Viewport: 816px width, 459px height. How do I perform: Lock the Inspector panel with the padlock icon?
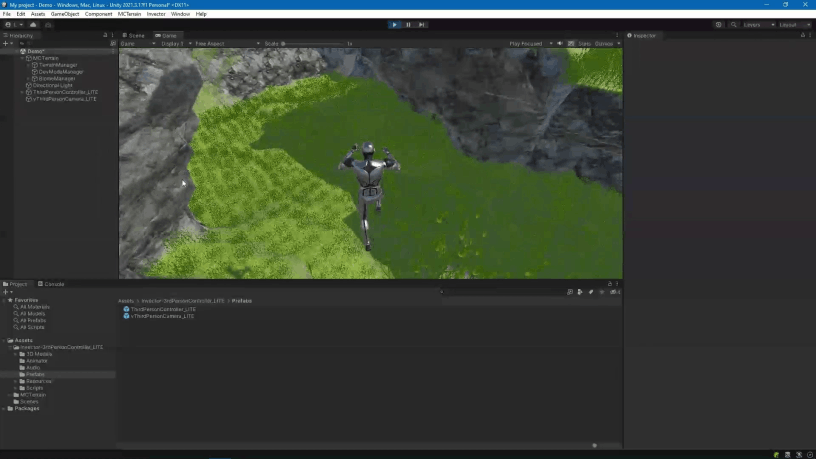pyautogui.click(x=802, y=35)
